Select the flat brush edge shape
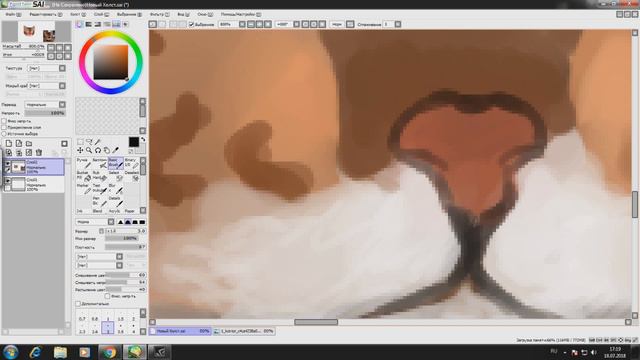Image resolution: width=640 pixels, height=360 pixels. (142, 222)
